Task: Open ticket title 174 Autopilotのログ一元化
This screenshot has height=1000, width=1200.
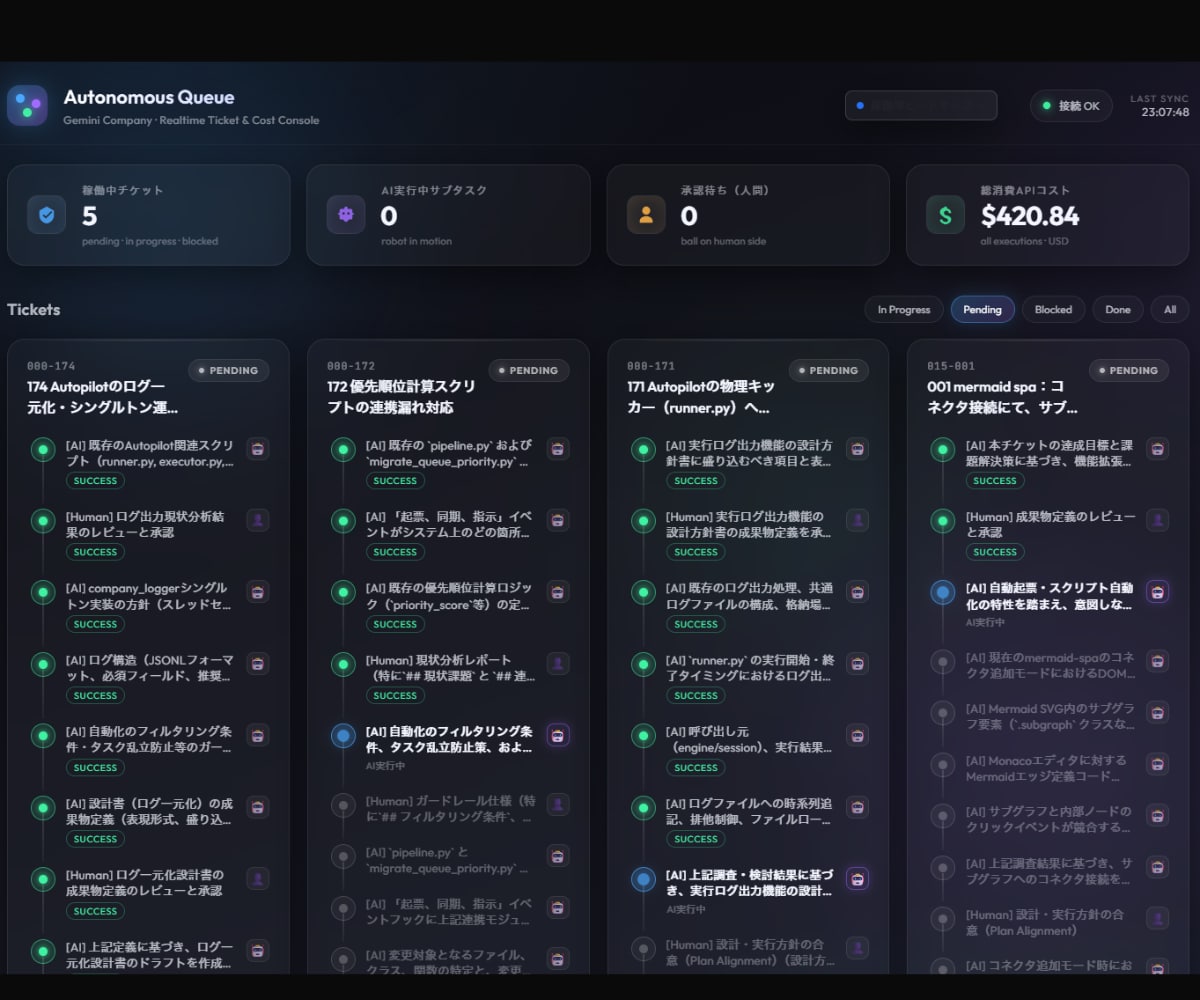Action: pos(102,397)
